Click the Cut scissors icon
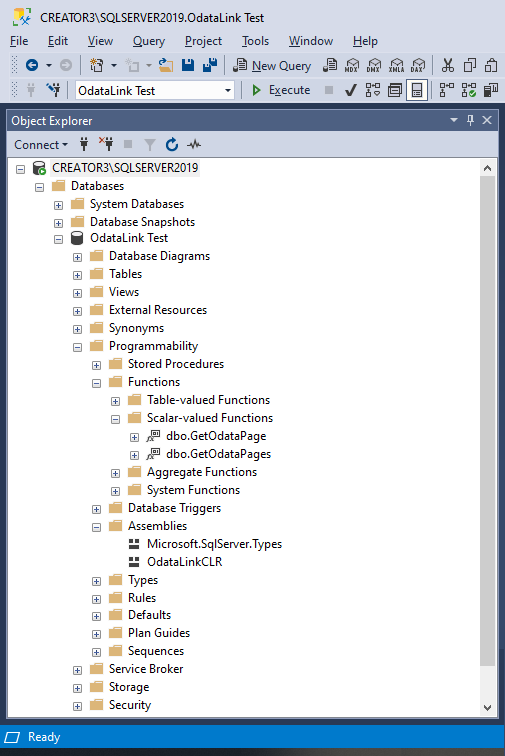This screenshot has height=756, width=505. [x=448, y=65]
